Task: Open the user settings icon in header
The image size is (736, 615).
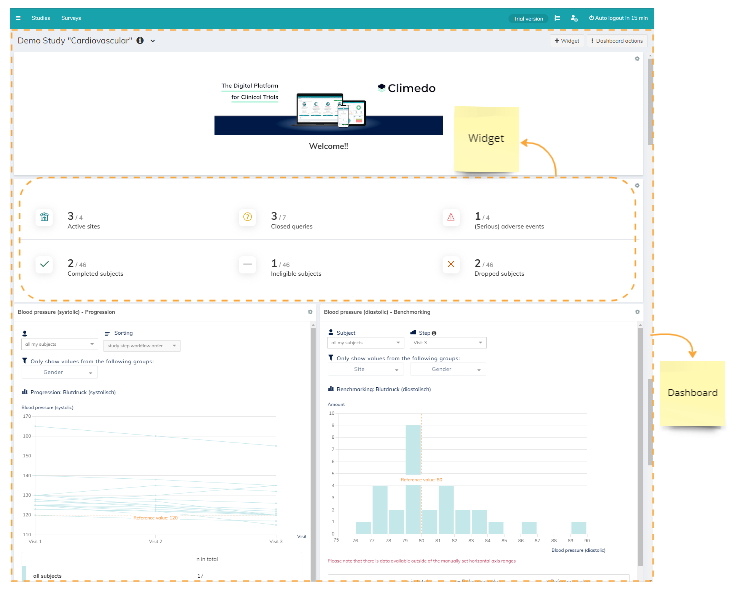Action: pyautogui.click(x=574, y=18)
